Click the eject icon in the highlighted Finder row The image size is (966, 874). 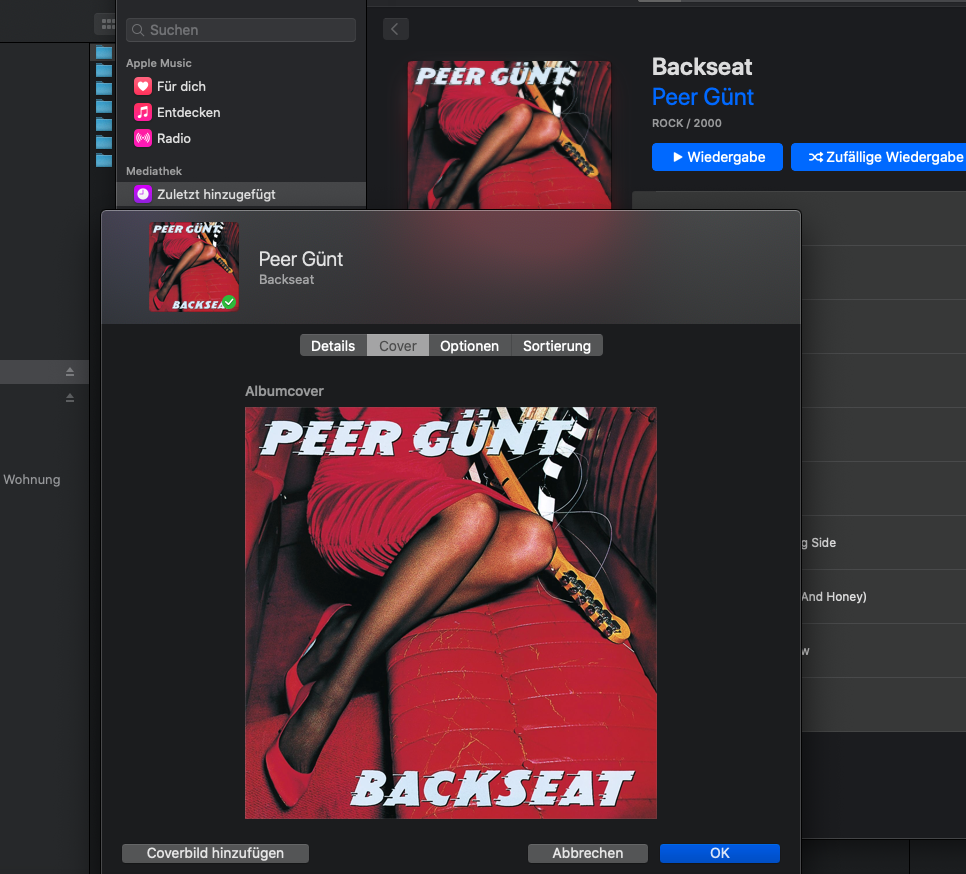tap(70, 372)
